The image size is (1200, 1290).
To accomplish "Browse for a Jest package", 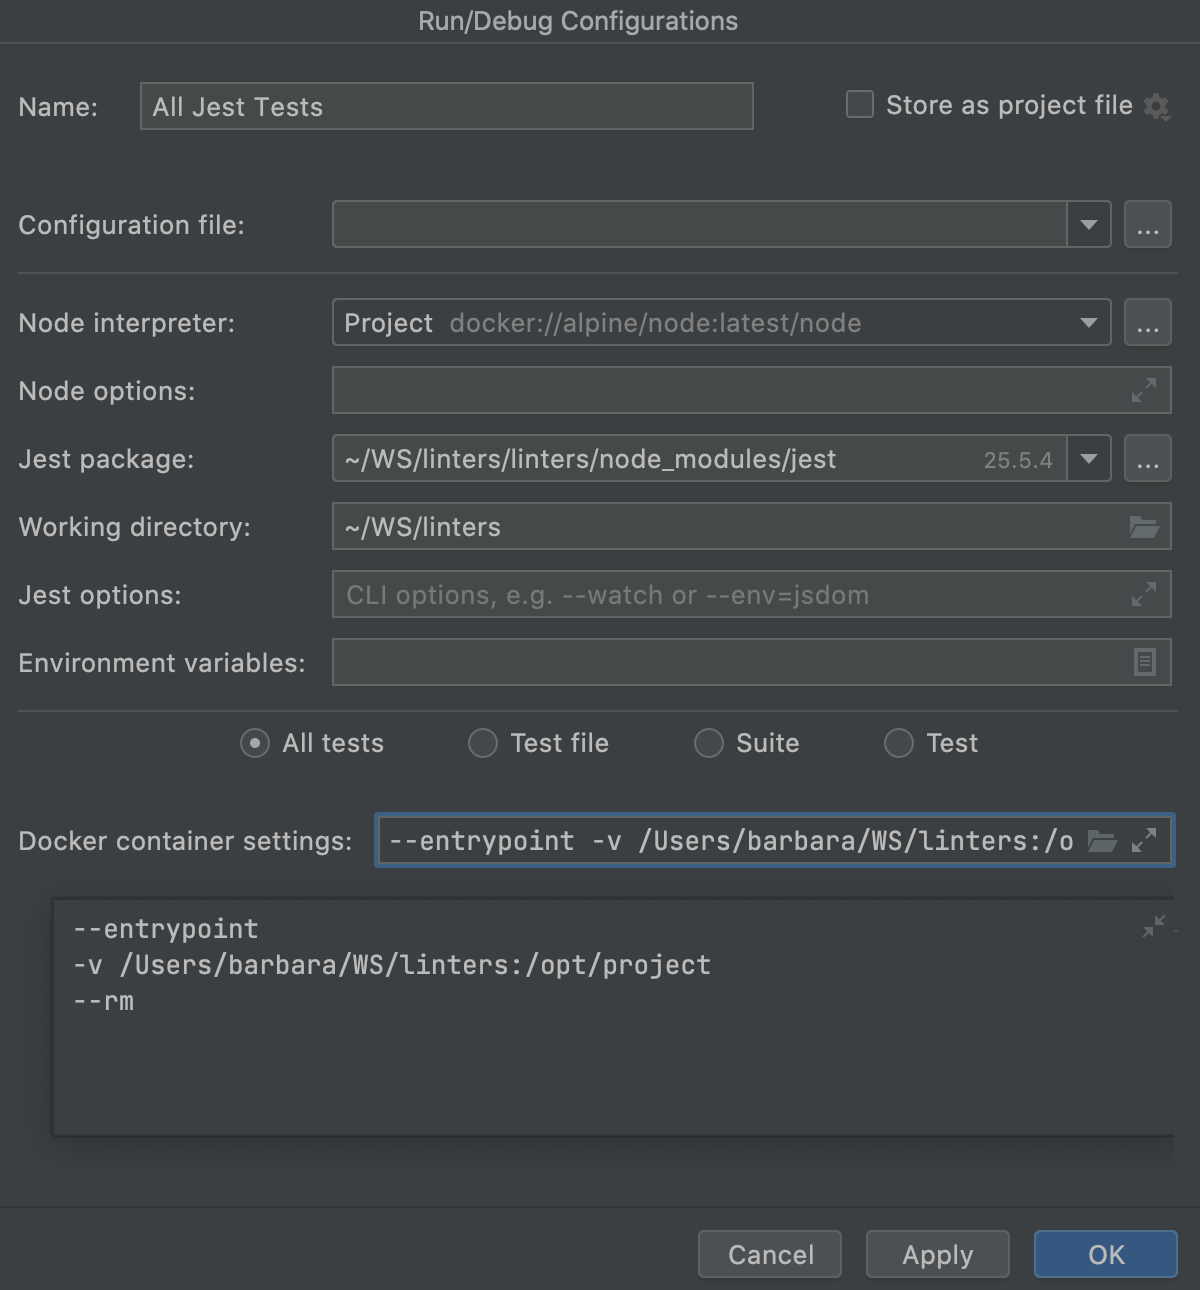I will [1147, 458].
